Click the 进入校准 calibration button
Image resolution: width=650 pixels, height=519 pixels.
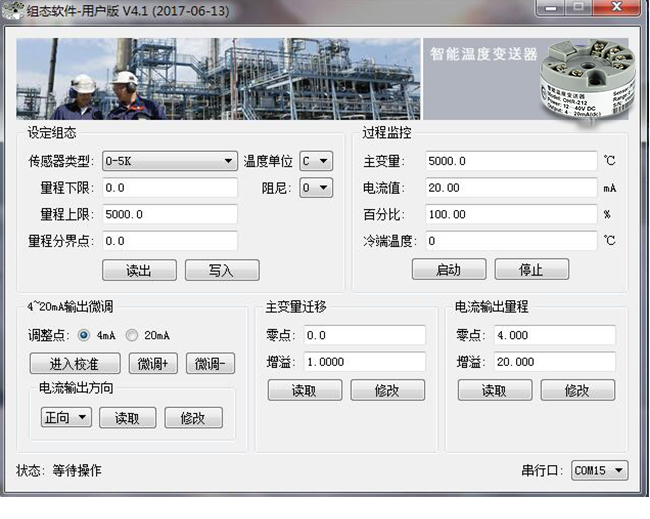75,364
